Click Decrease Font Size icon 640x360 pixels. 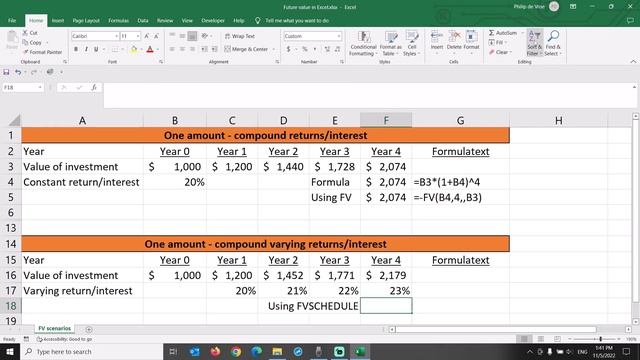tap(156, 36)
